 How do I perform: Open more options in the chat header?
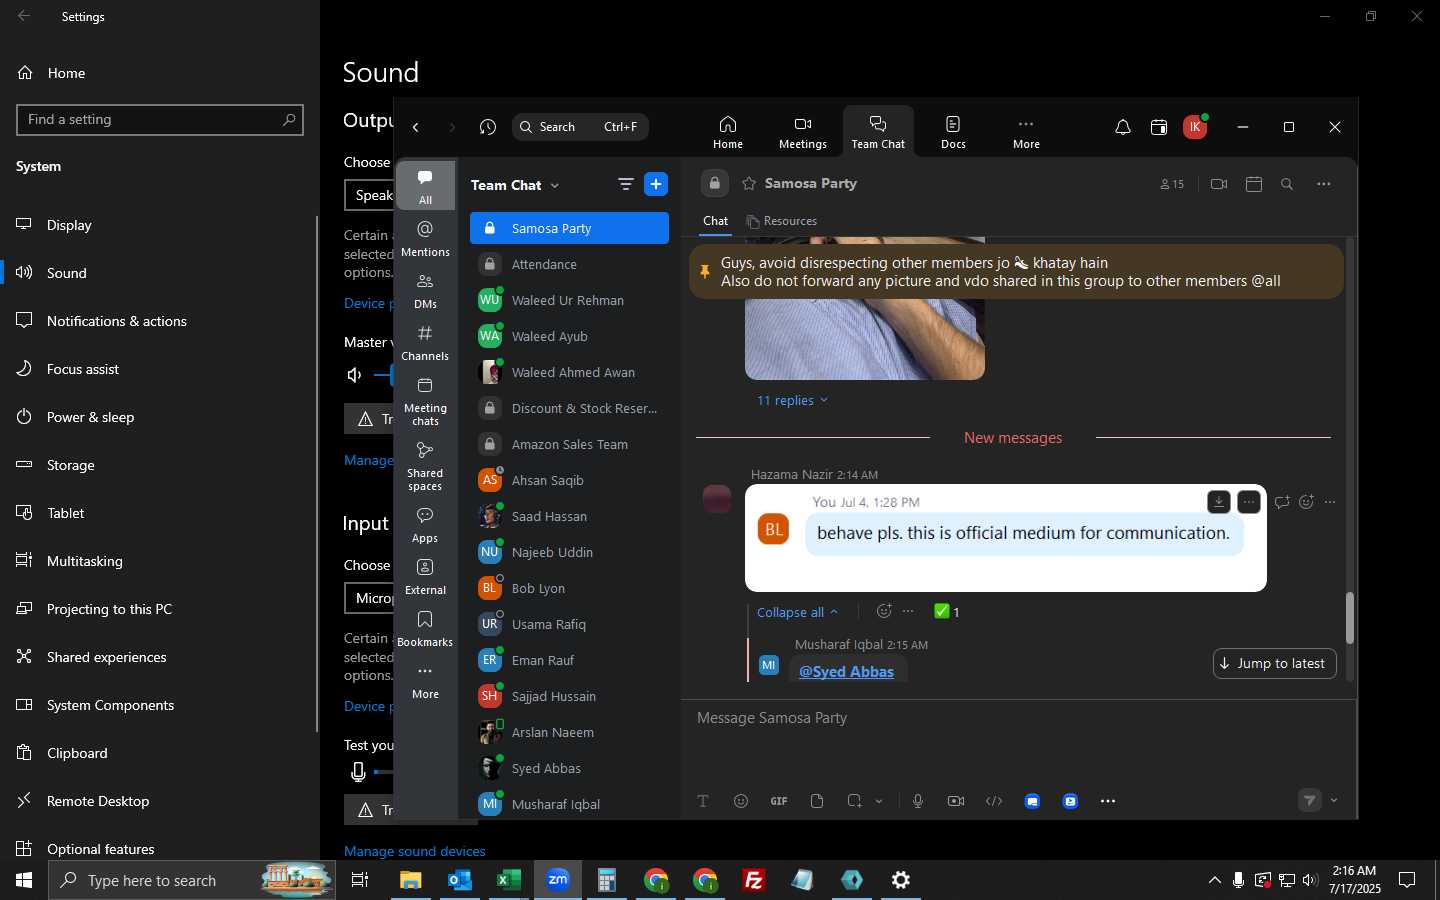(x=1324, y=184)
